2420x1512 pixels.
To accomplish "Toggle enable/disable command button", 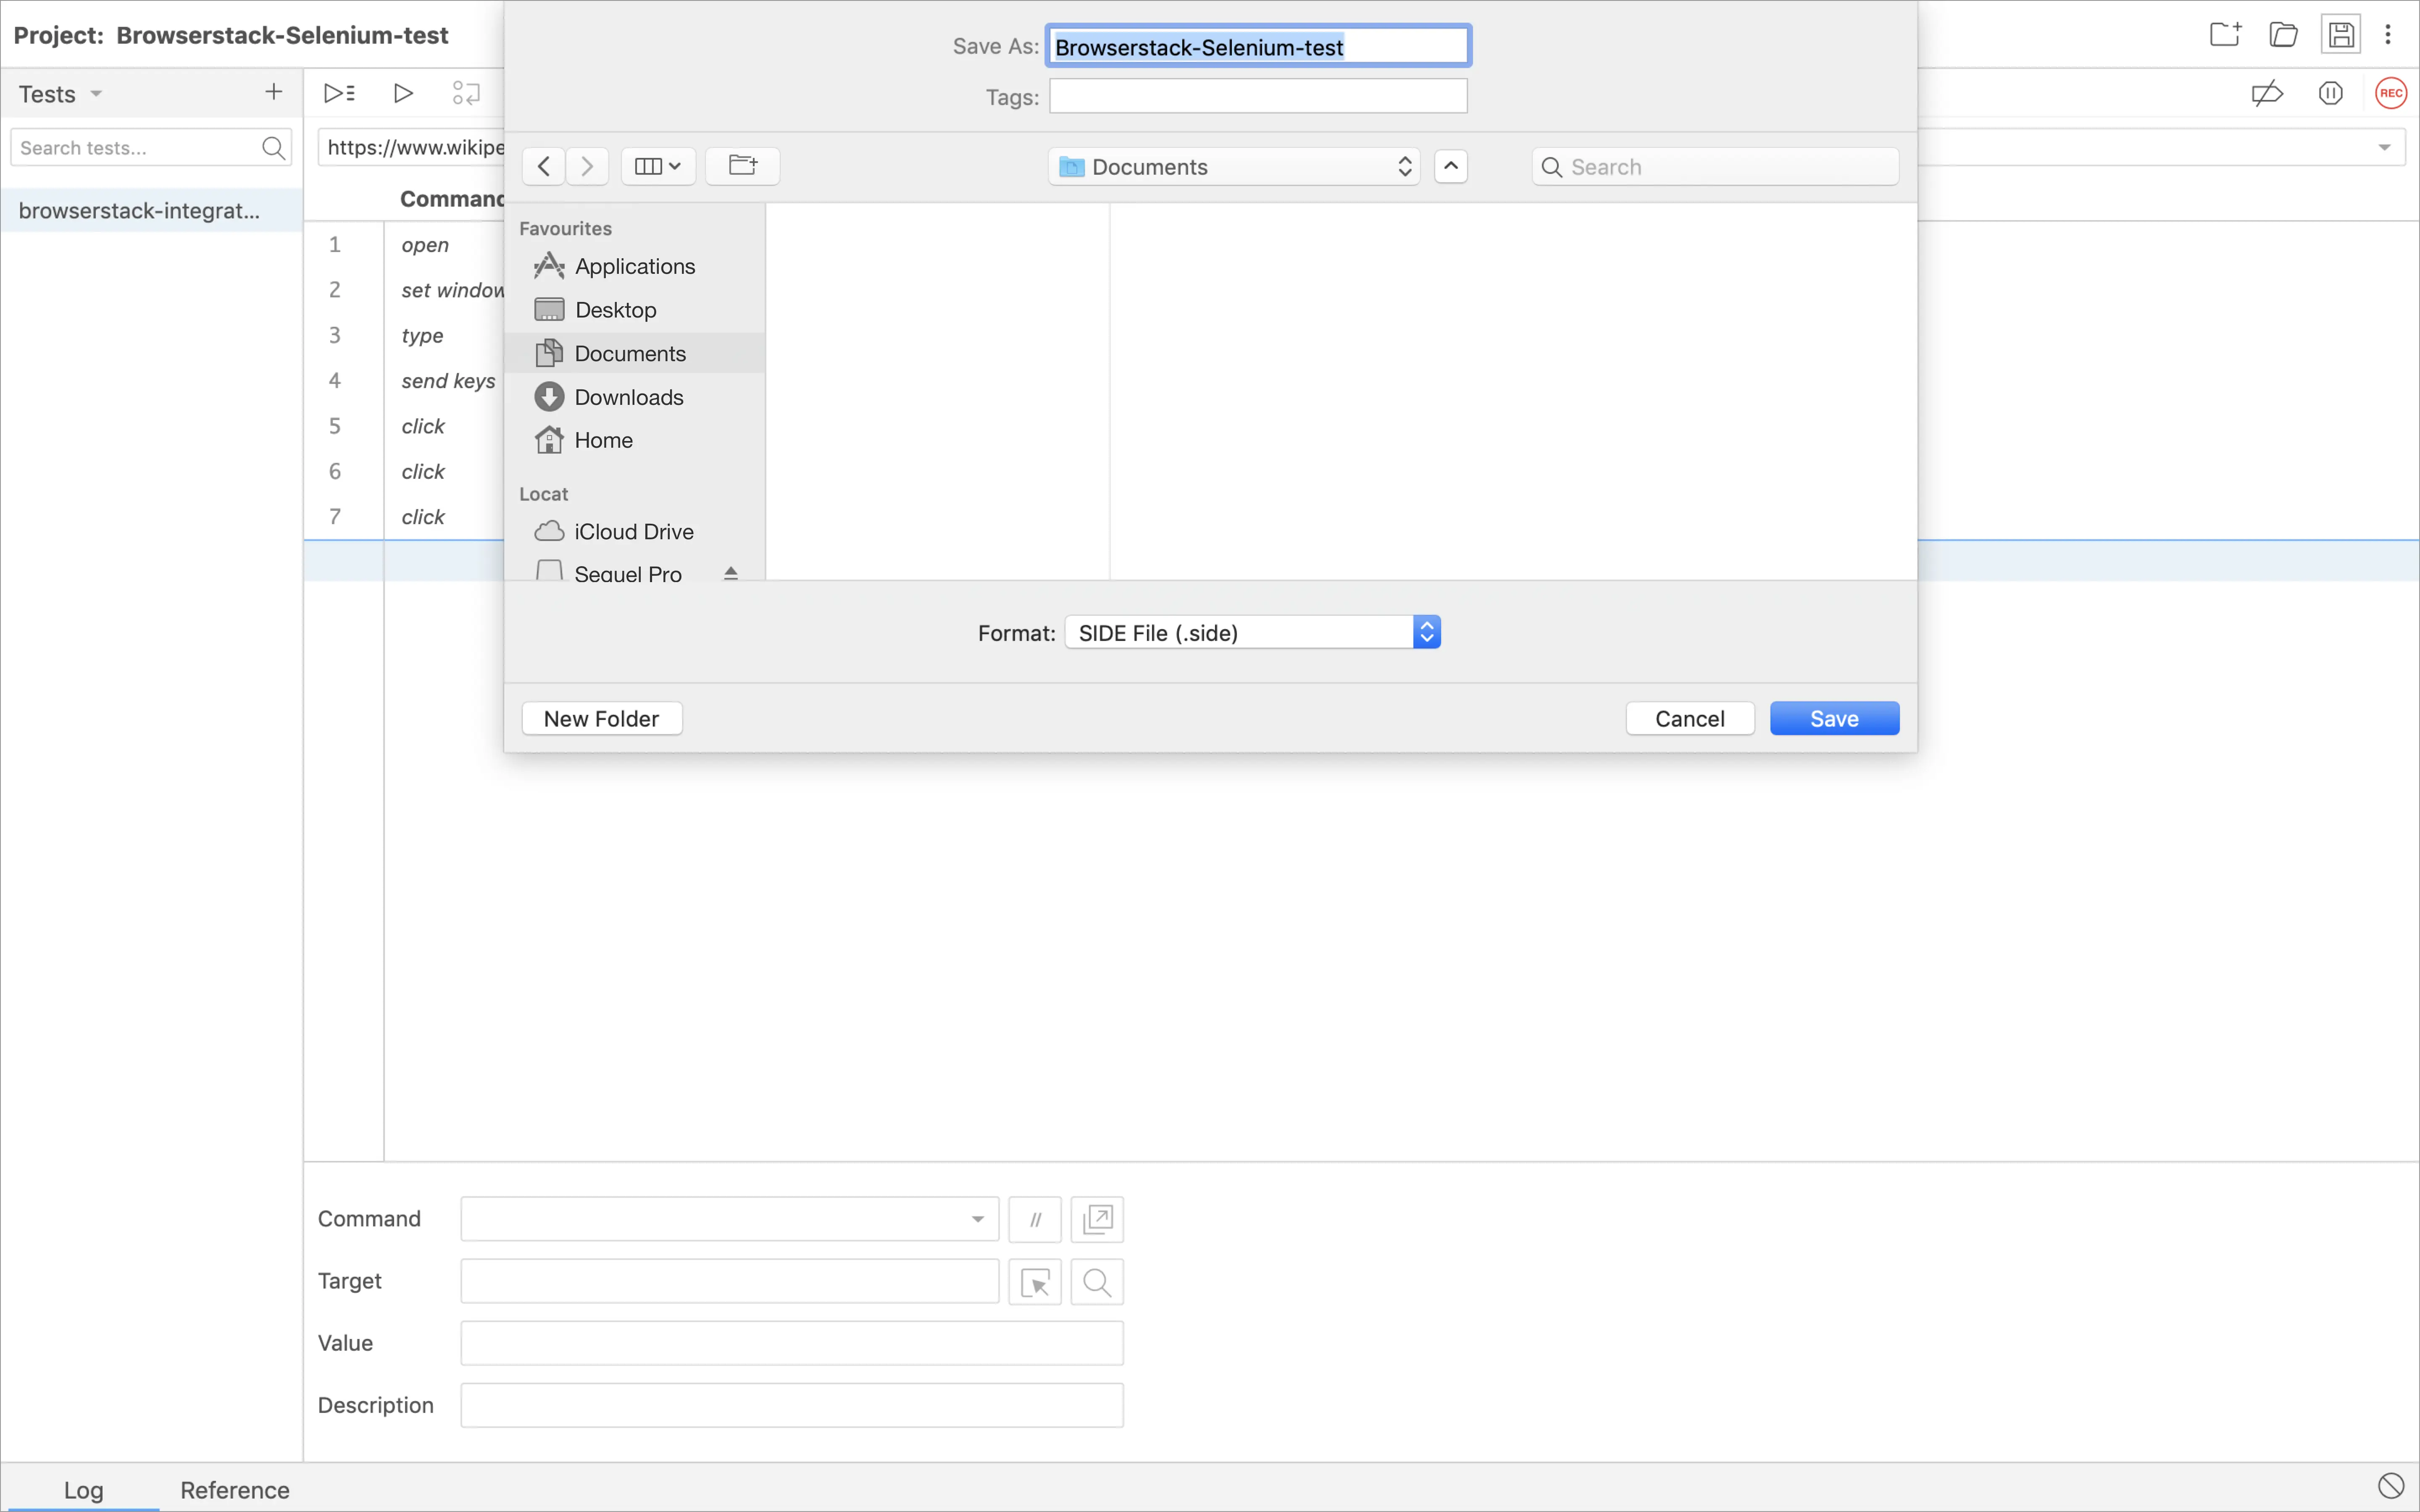I will pos(1034,1219).
